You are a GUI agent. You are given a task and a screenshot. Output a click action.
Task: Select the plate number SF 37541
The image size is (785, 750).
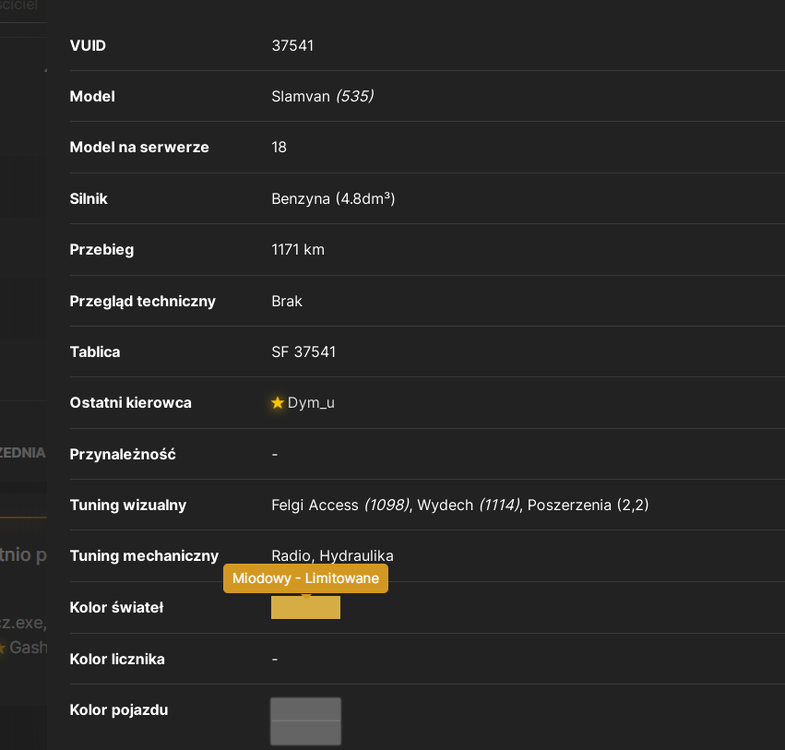(303, 352)
